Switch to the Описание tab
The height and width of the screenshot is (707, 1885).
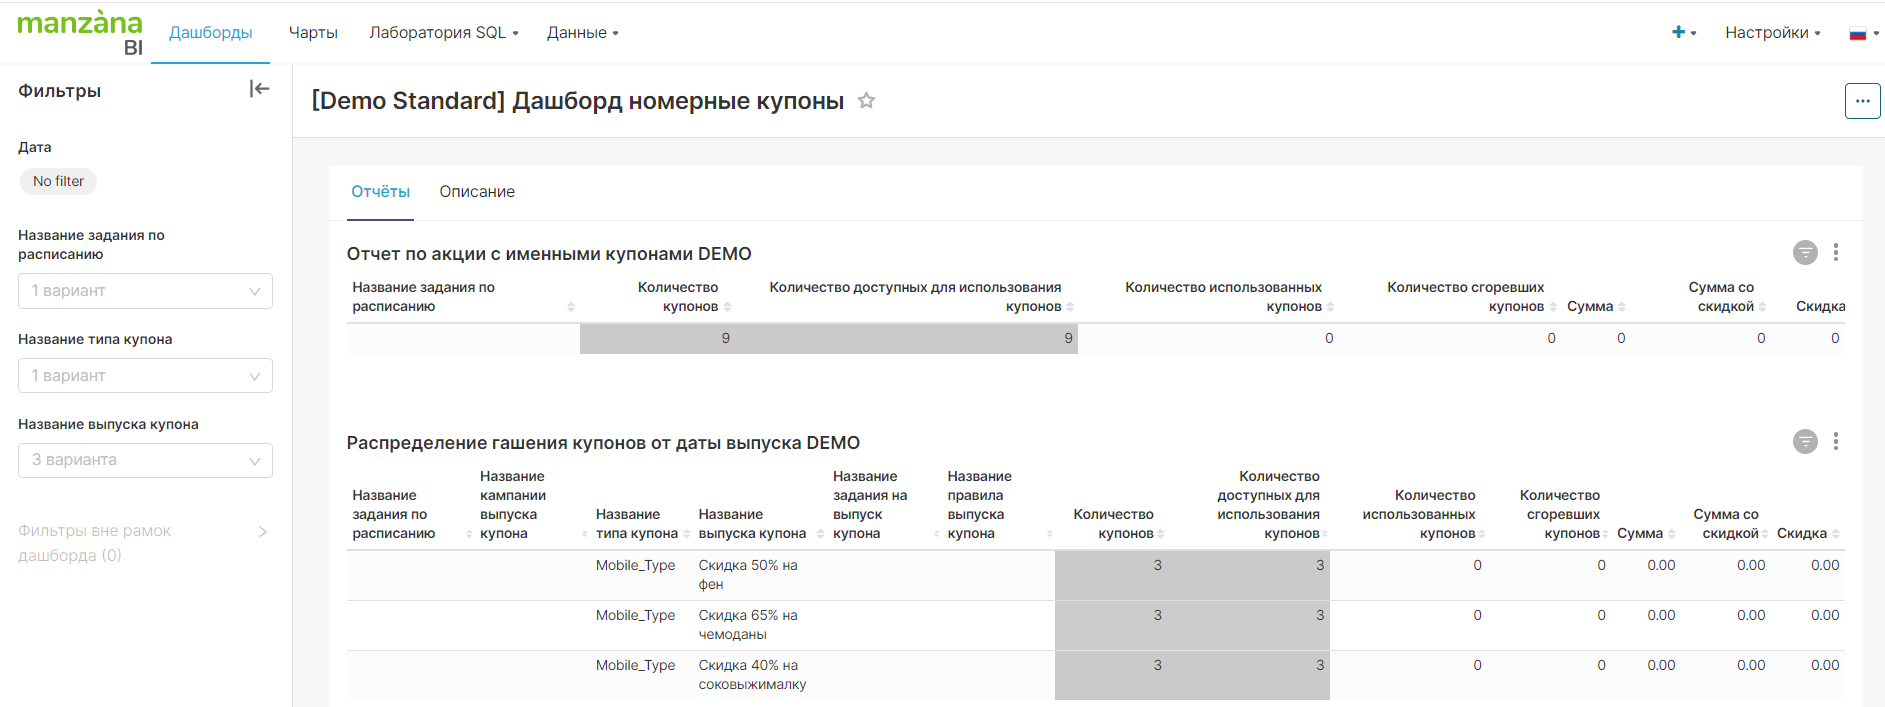[477, 192]
